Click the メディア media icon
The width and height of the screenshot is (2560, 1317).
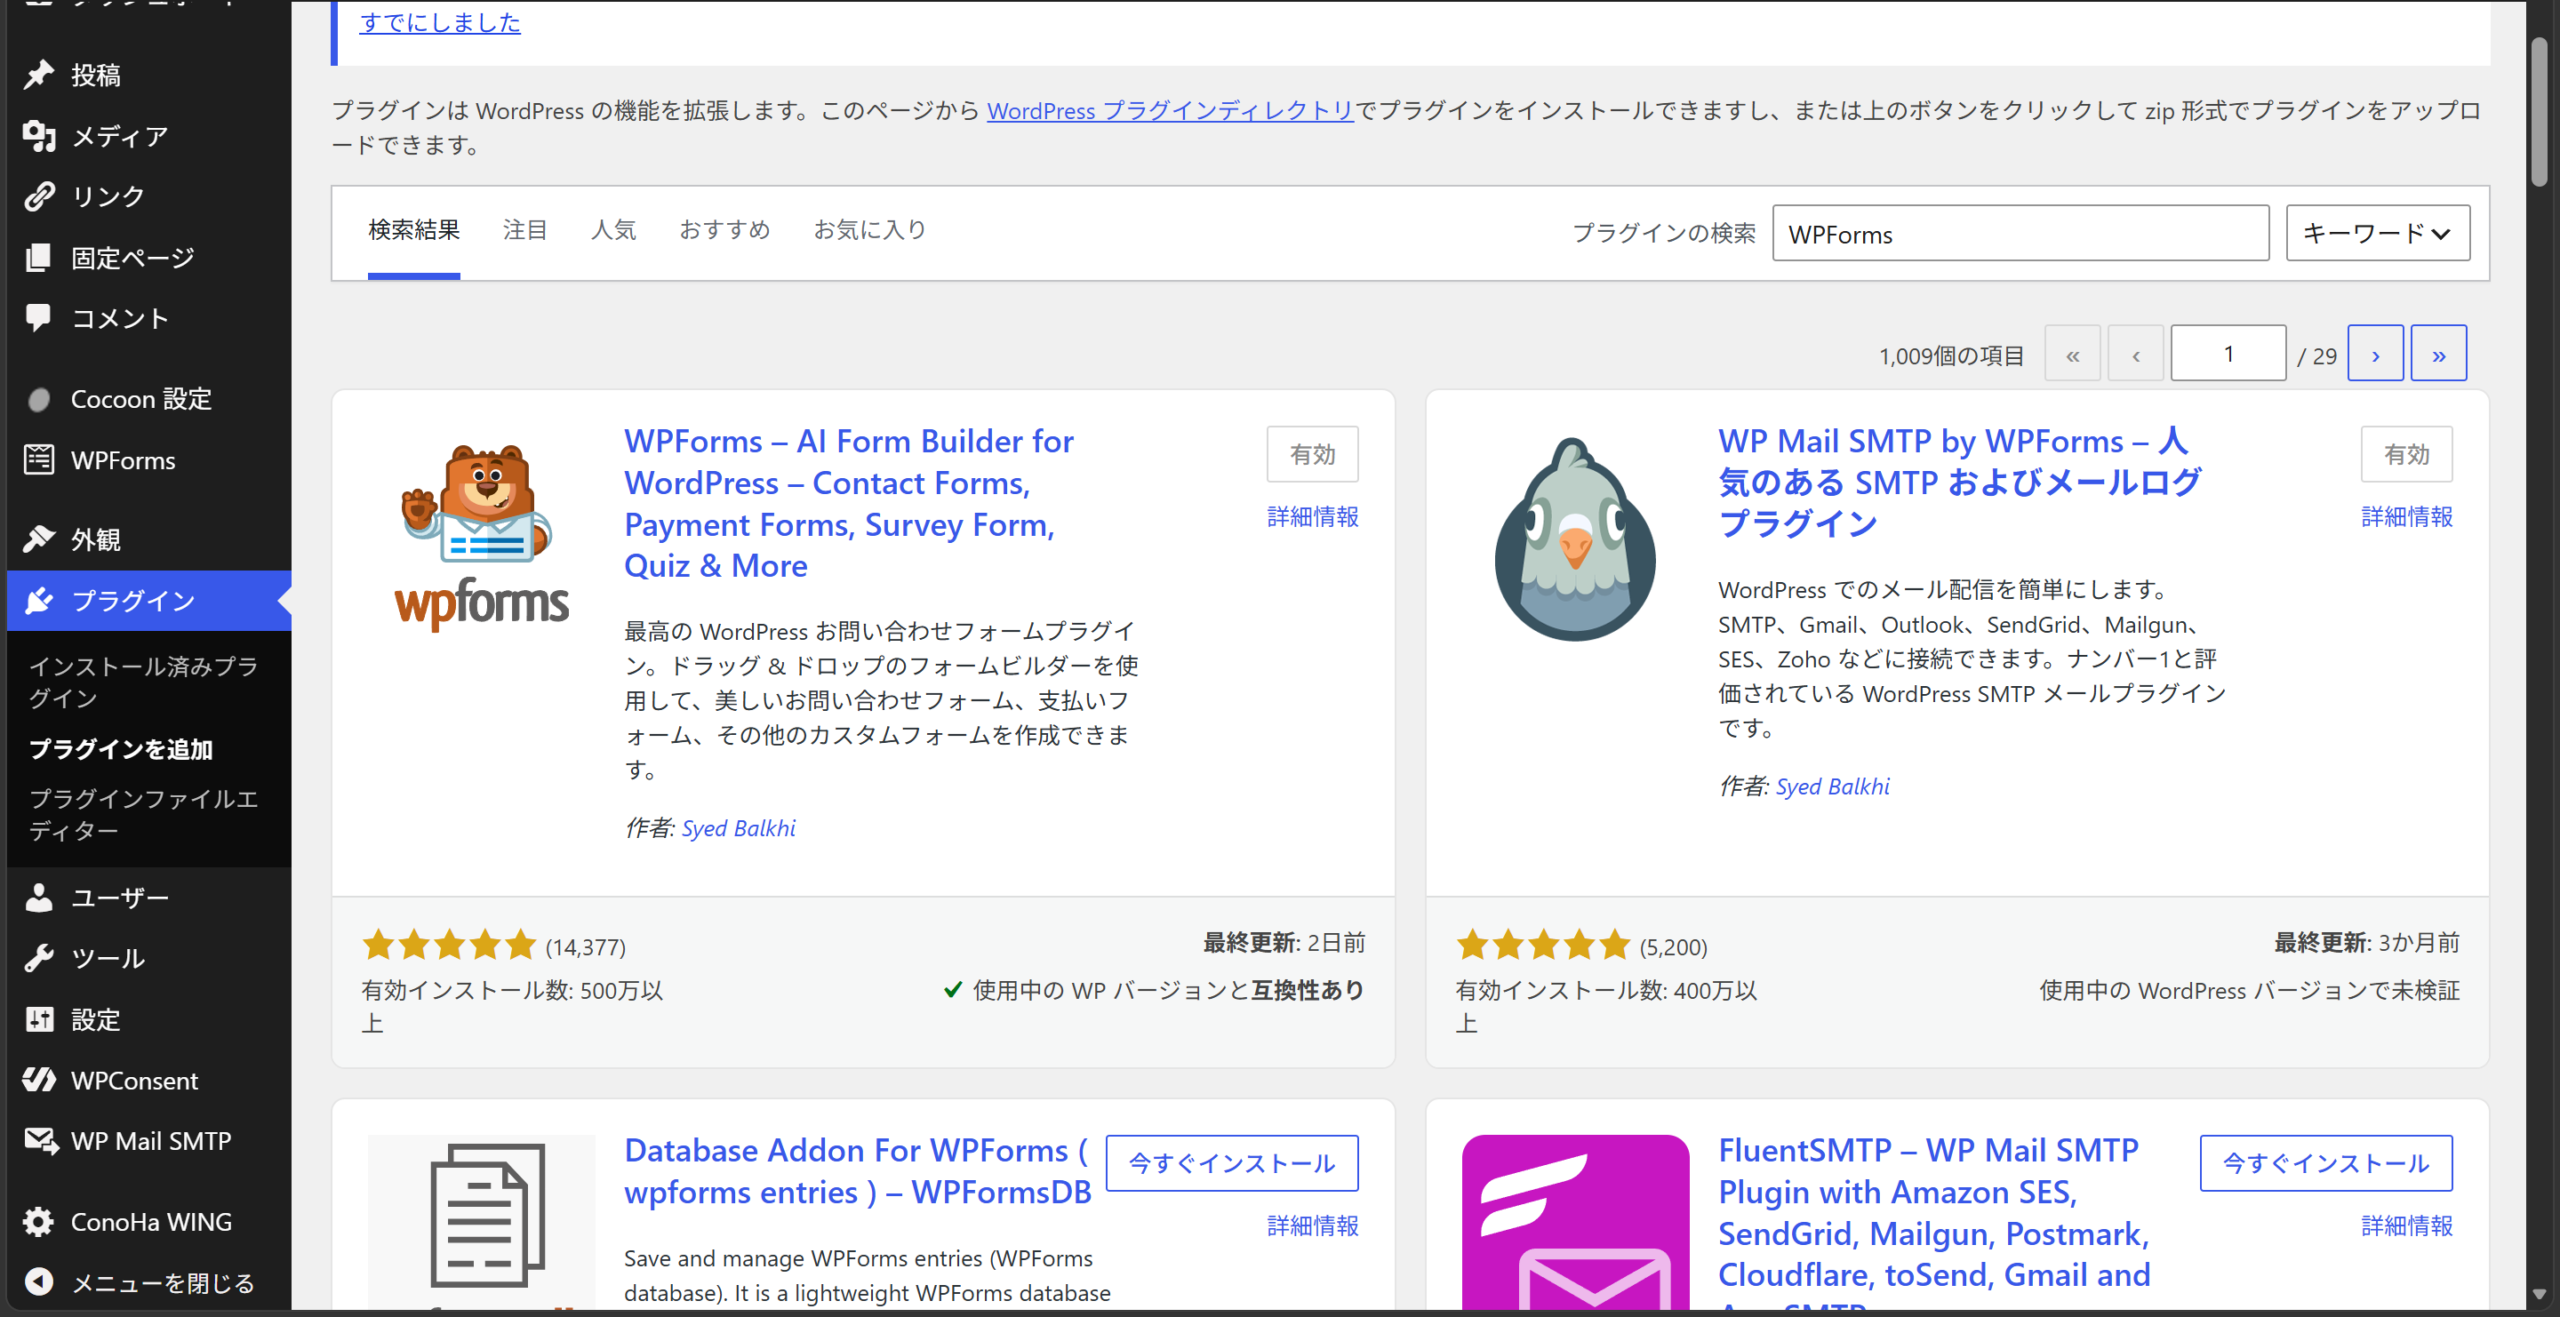click(39, 136)
